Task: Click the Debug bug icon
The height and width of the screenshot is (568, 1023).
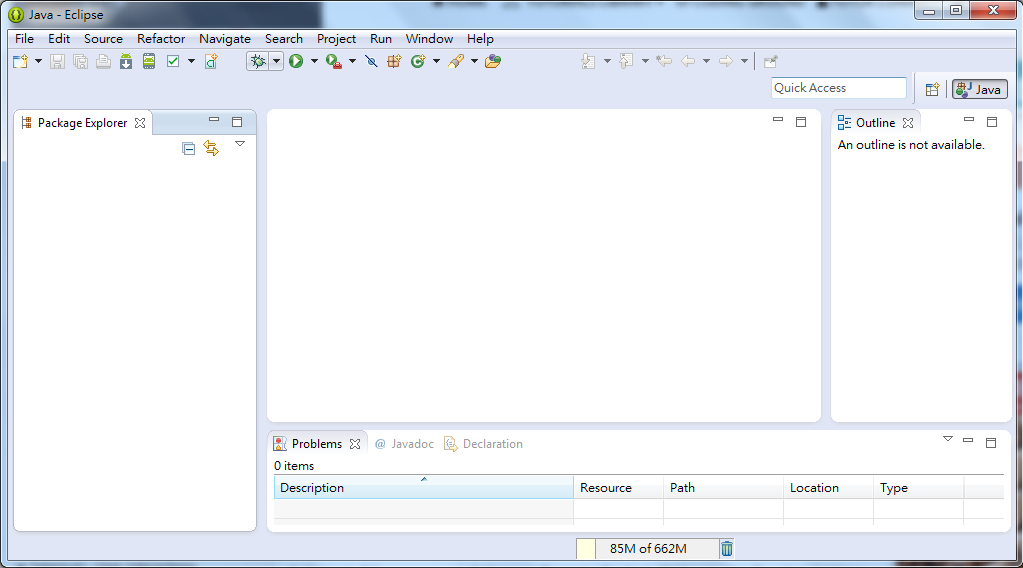Action: click(258, 61)
